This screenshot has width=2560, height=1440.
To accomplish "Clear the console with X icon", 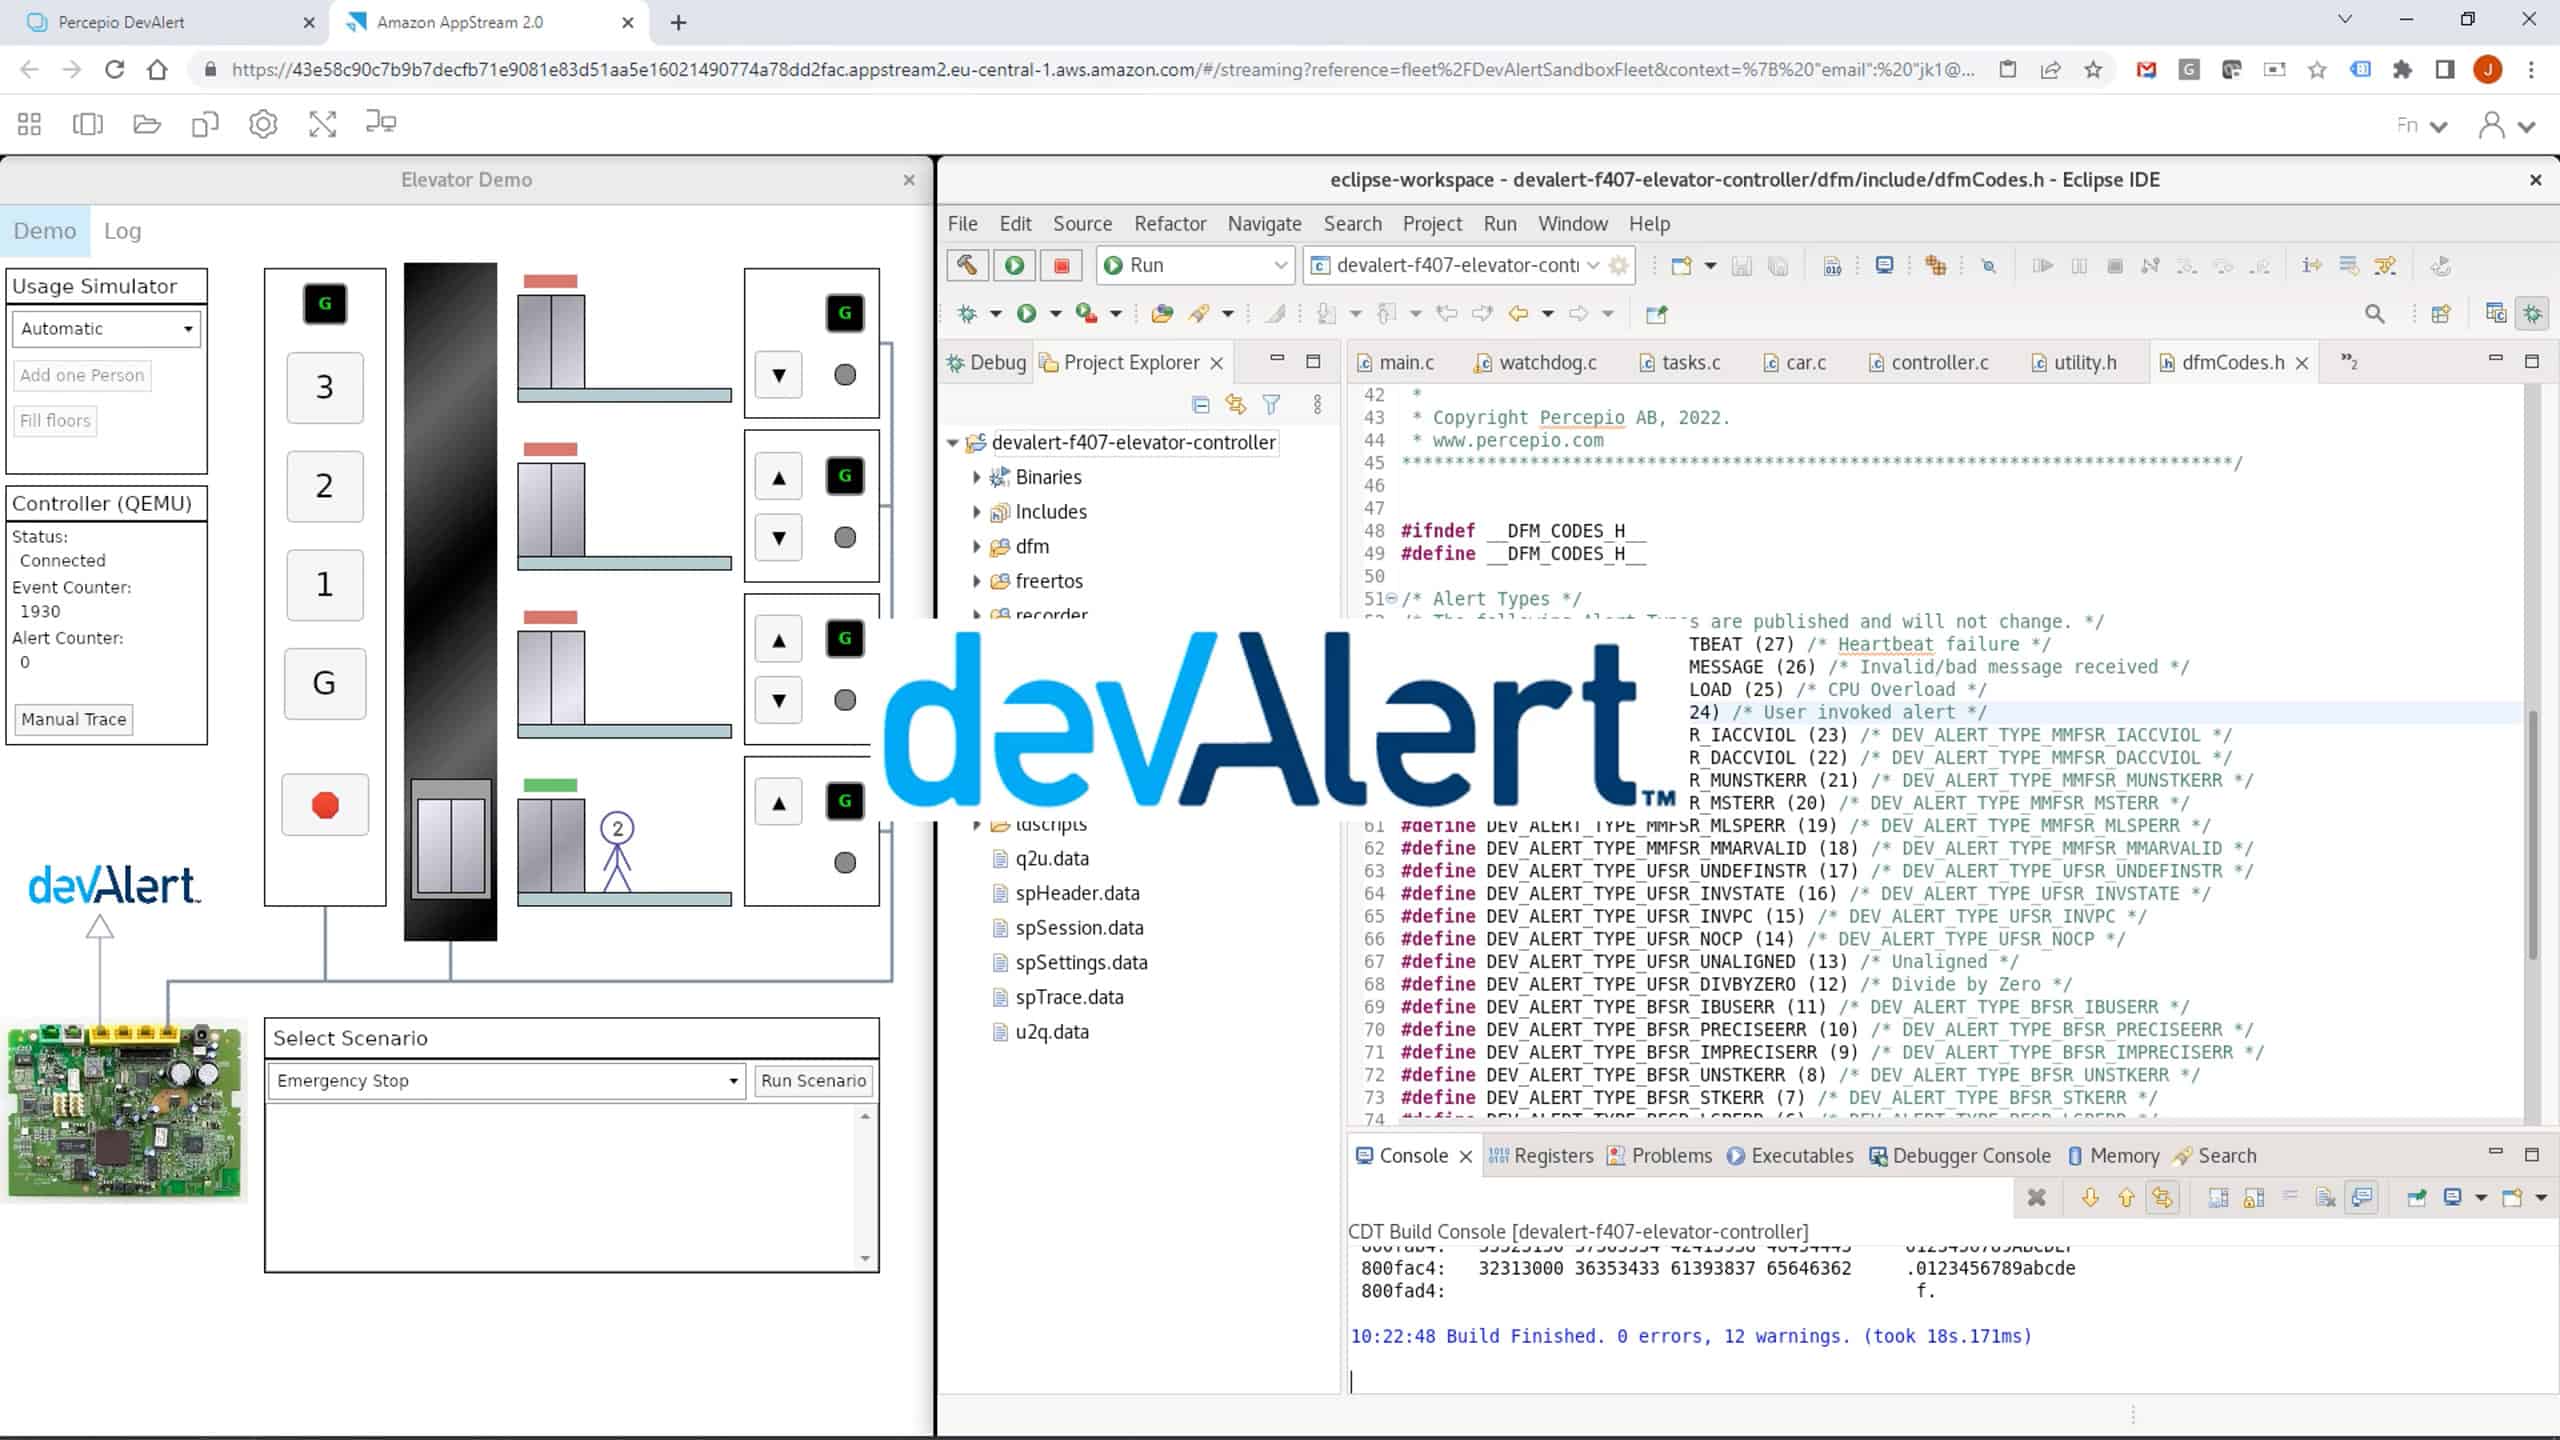I will [x=2036, y=1198].
